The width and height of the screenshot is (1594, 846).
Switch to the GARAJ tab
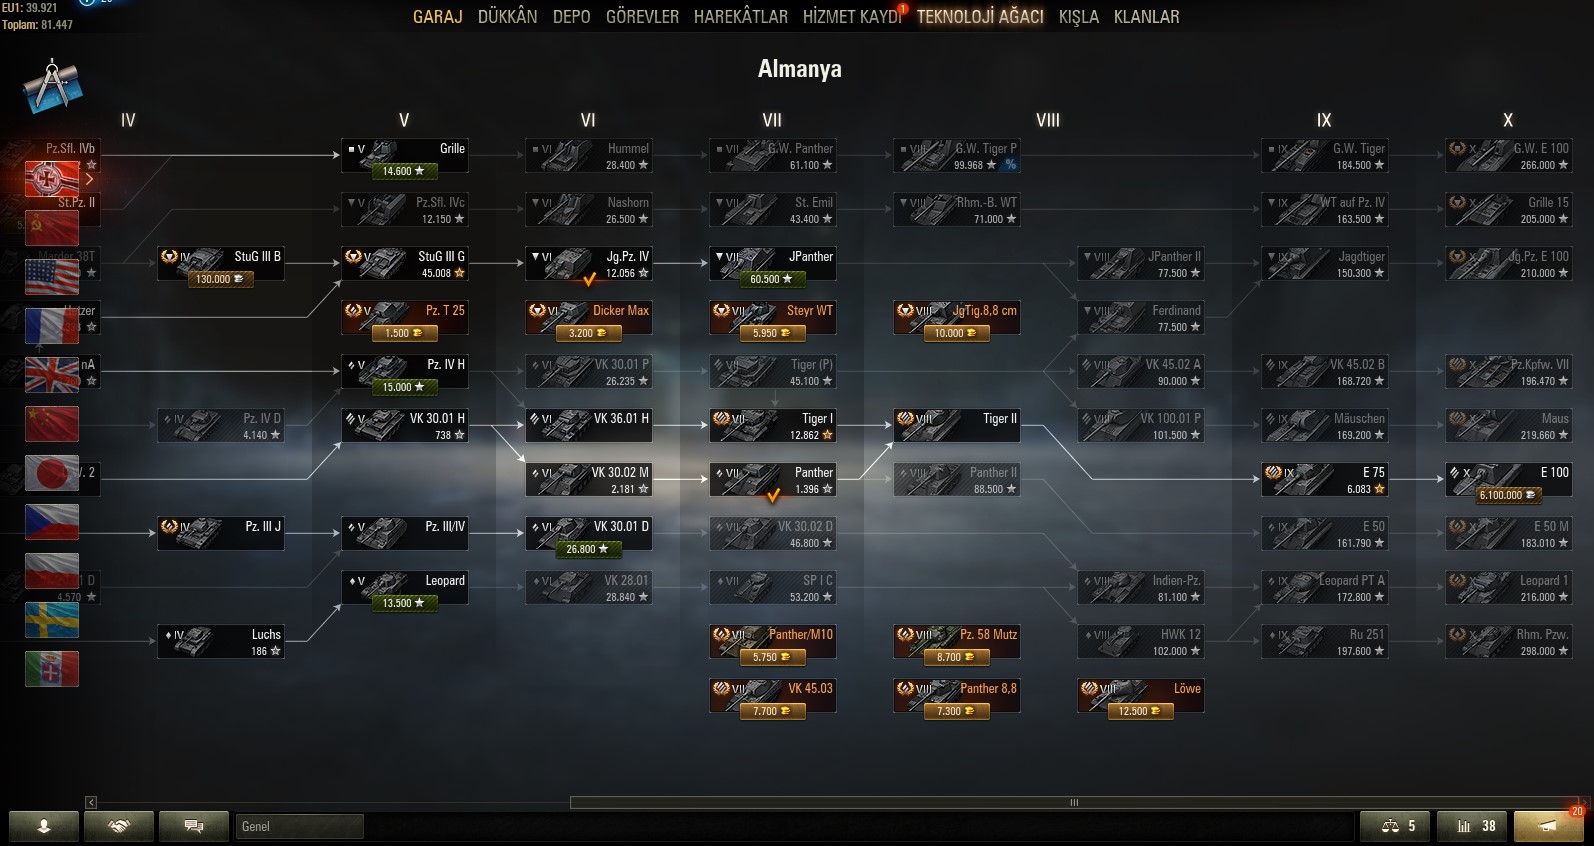tap(438, 16)
